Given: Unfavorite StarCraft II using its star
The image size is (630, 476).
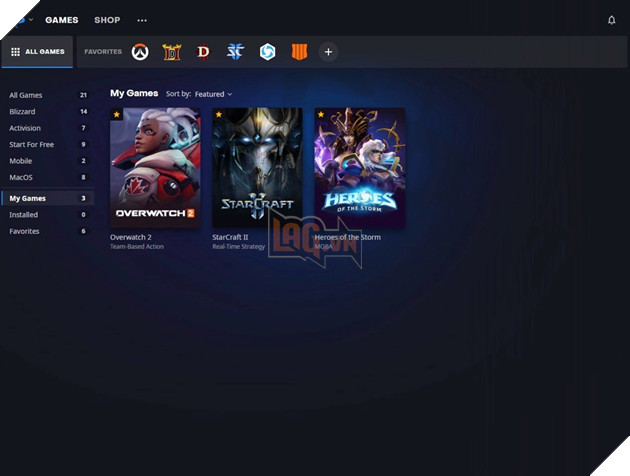Looking at the screenshot, I should tap(219, 115).
